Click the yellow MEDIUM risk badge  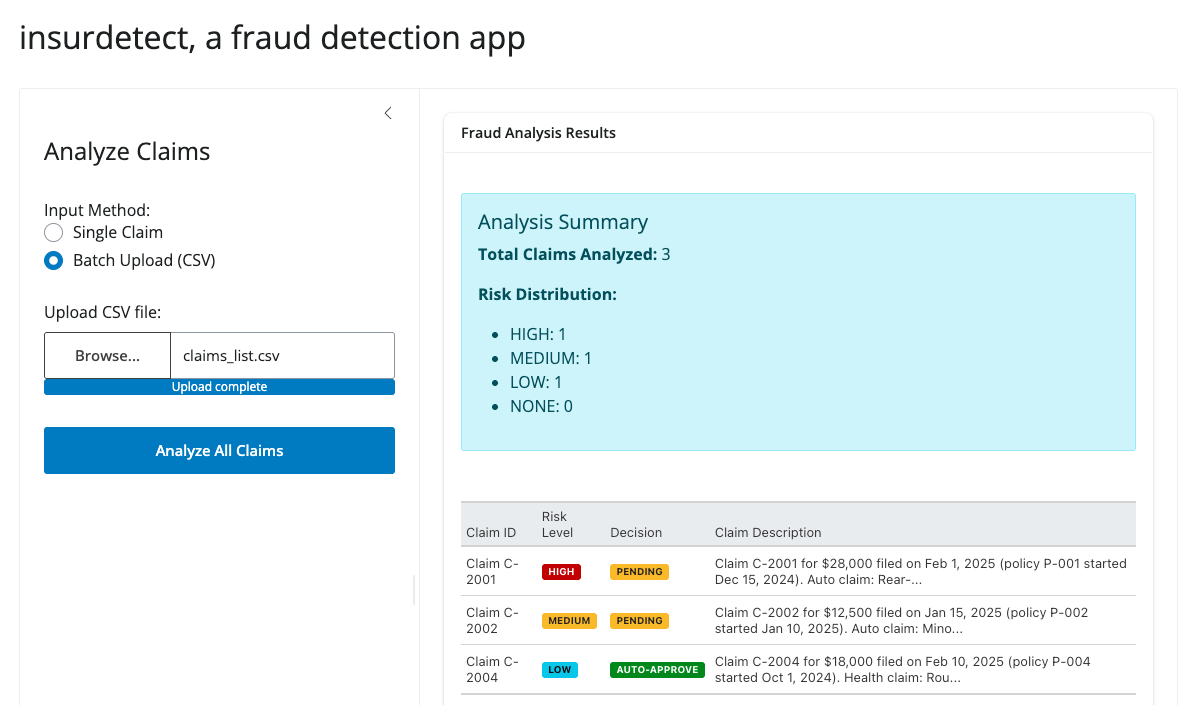[x=569, y=621]
